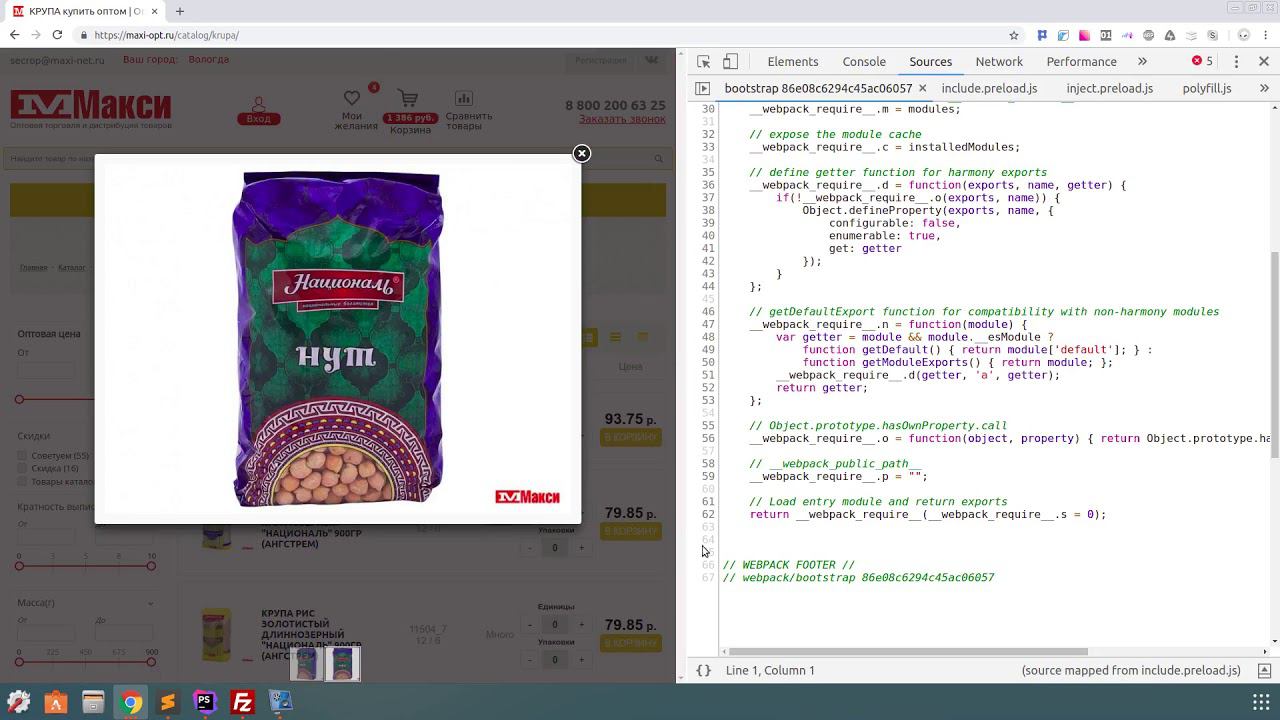Viewport: 1280px width, 720px height.
Task: Open Sublime Text from the taskbar
Action: [168, 702]
